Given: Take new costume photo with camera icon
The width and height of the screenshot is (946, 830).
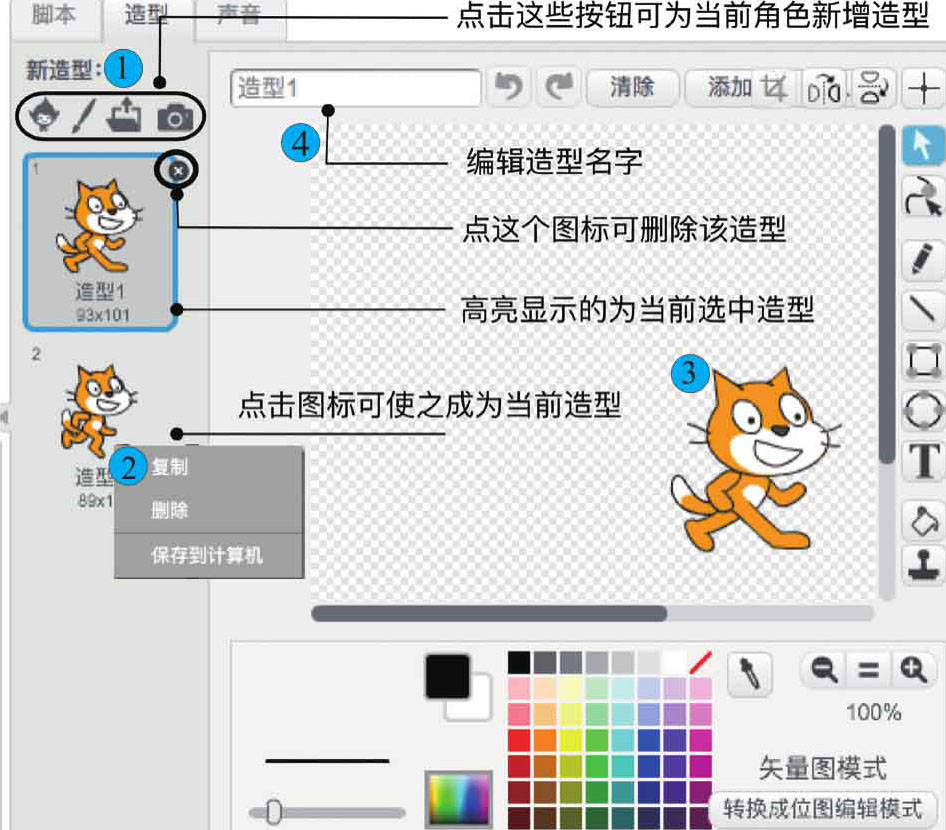Looking at the screenshot, I should click(x=175, y=118).
